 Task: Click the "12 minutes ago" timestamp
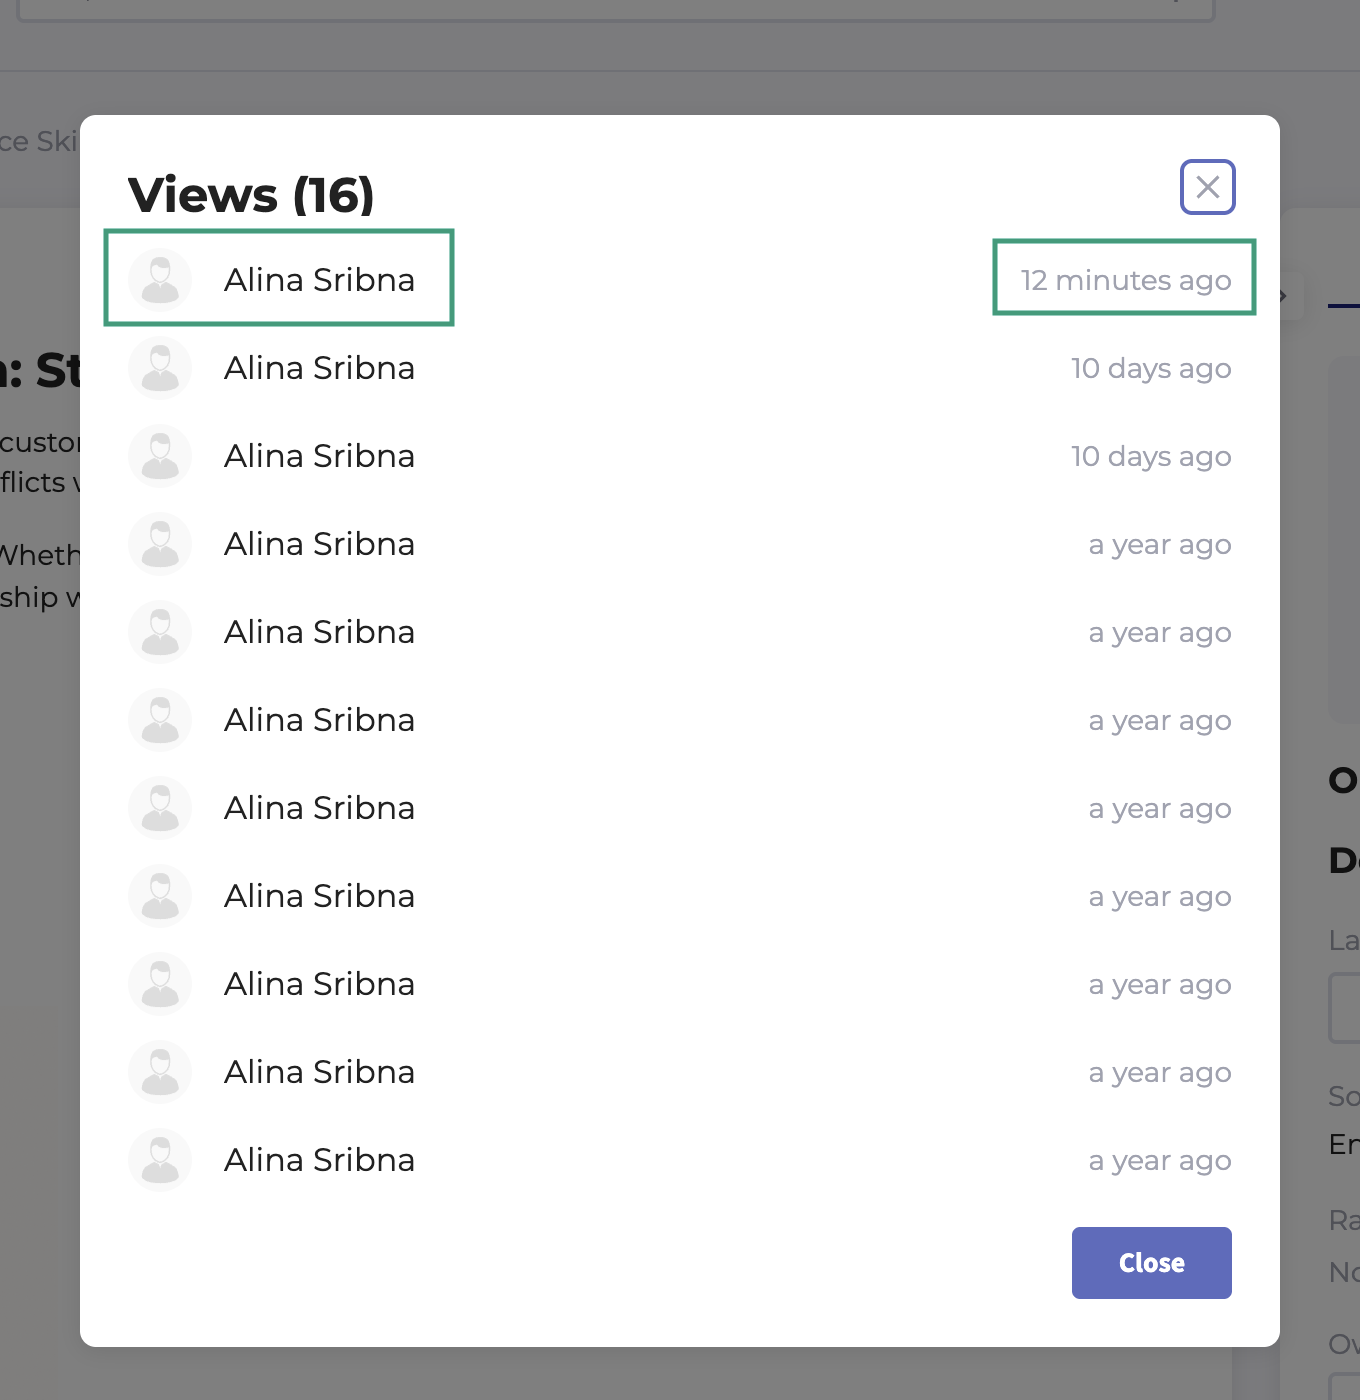pyautogui.click(x=1125, y=280)
